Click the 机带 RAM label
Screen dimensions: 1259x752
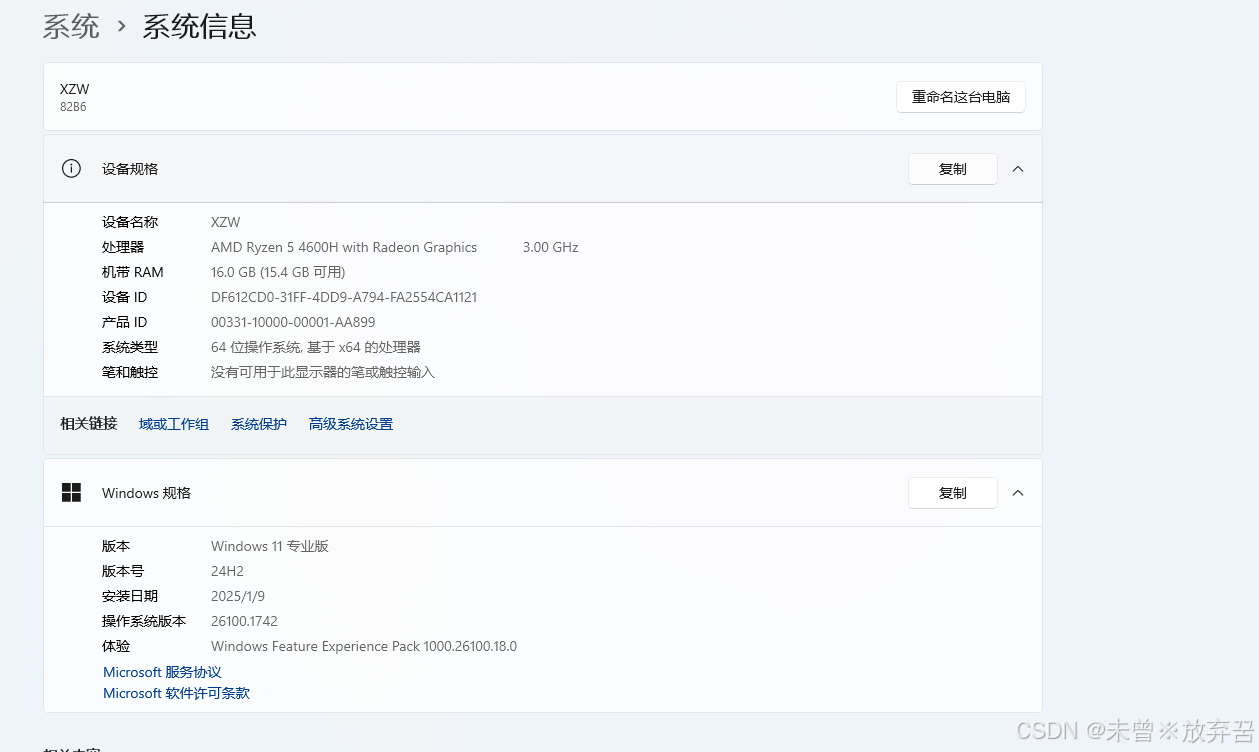(133, 272)
